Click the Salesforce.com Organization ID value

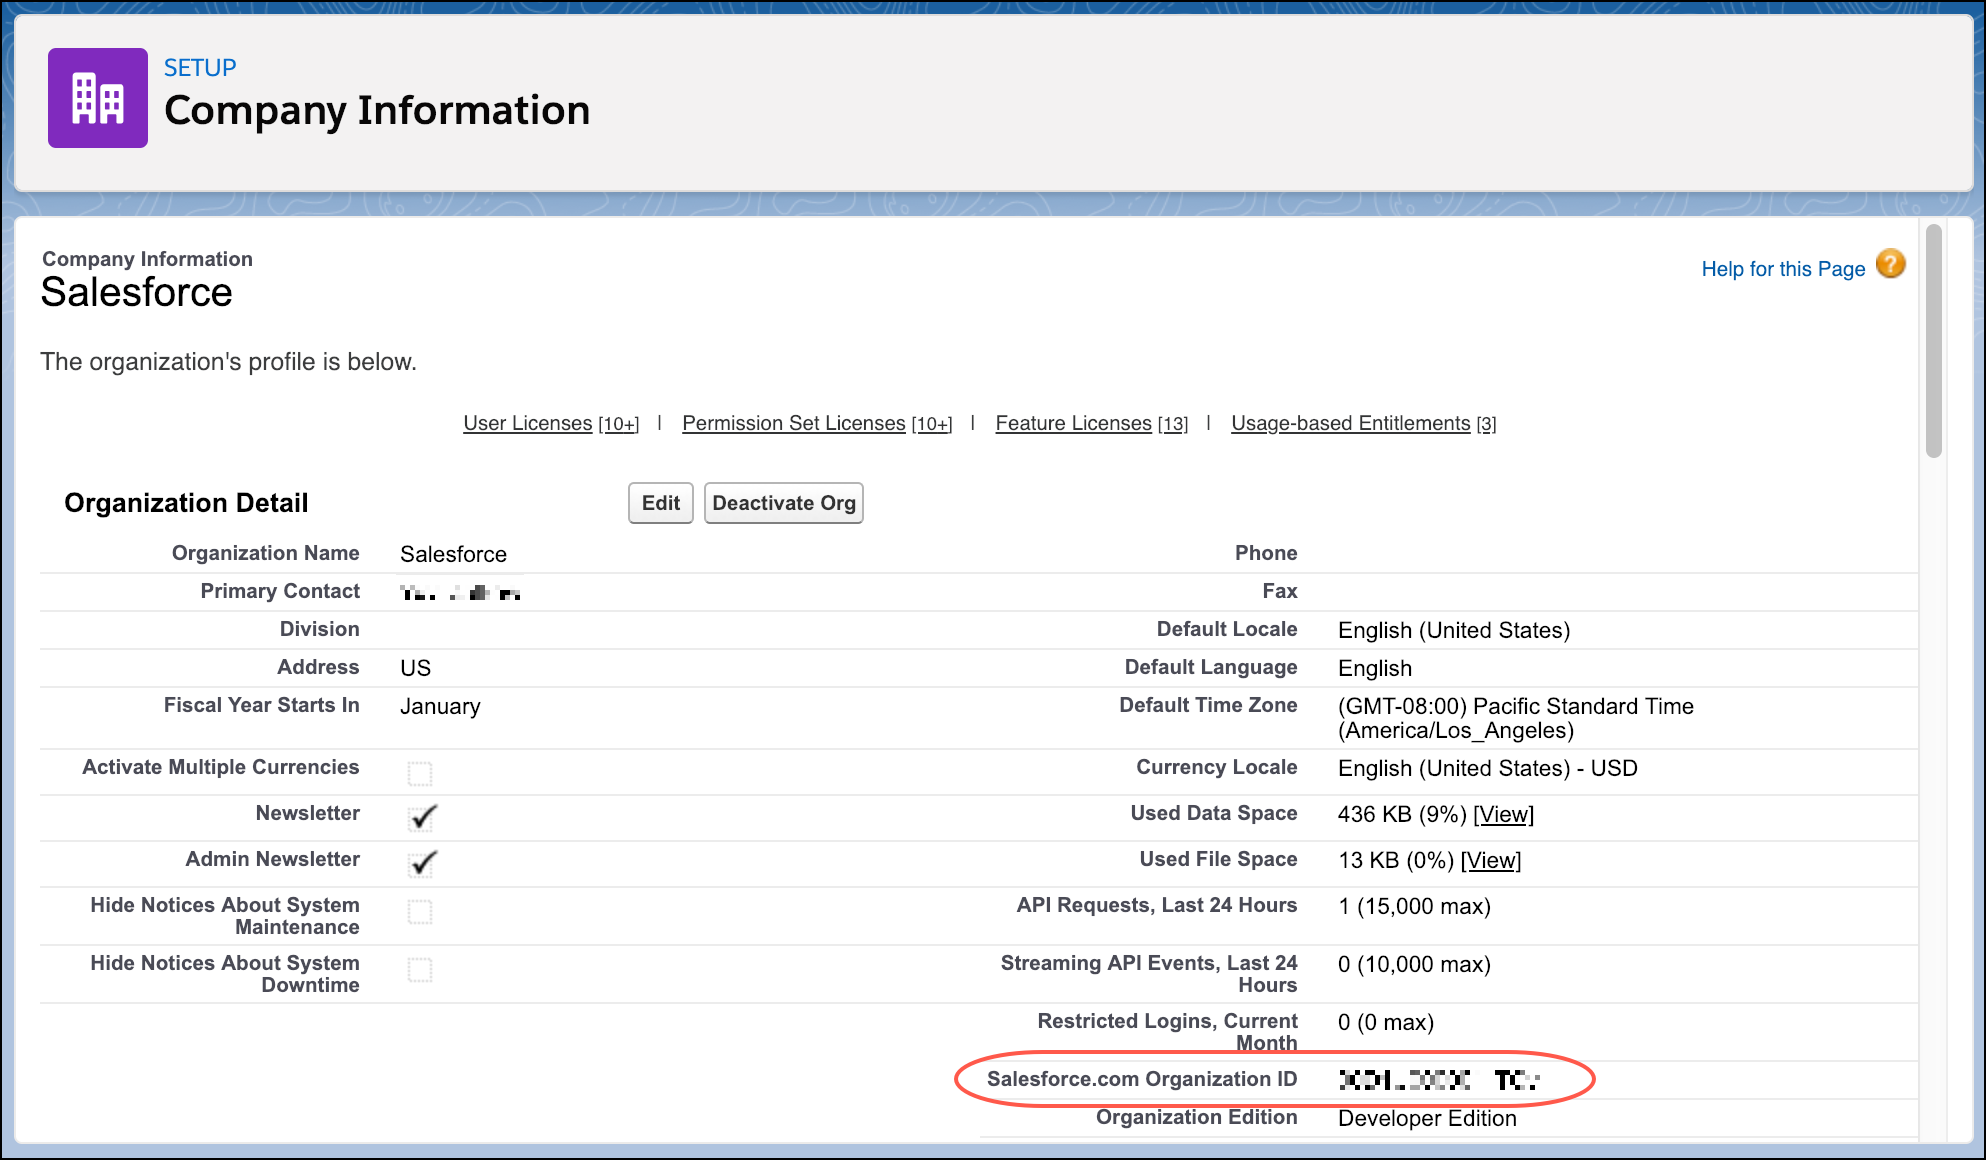1438,1080
